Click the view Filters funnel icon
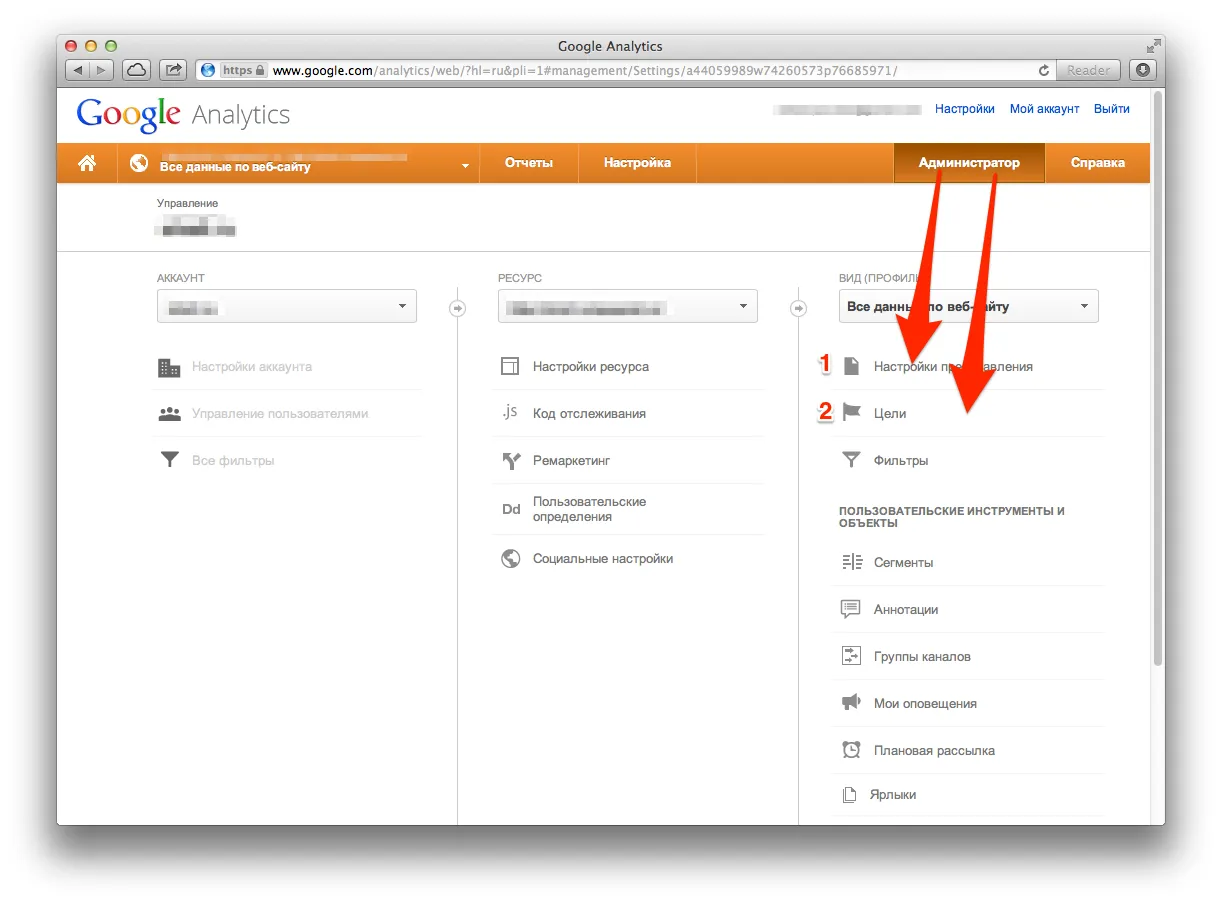Viewport: 1222px width, 904px height. [x=851, y=461]
